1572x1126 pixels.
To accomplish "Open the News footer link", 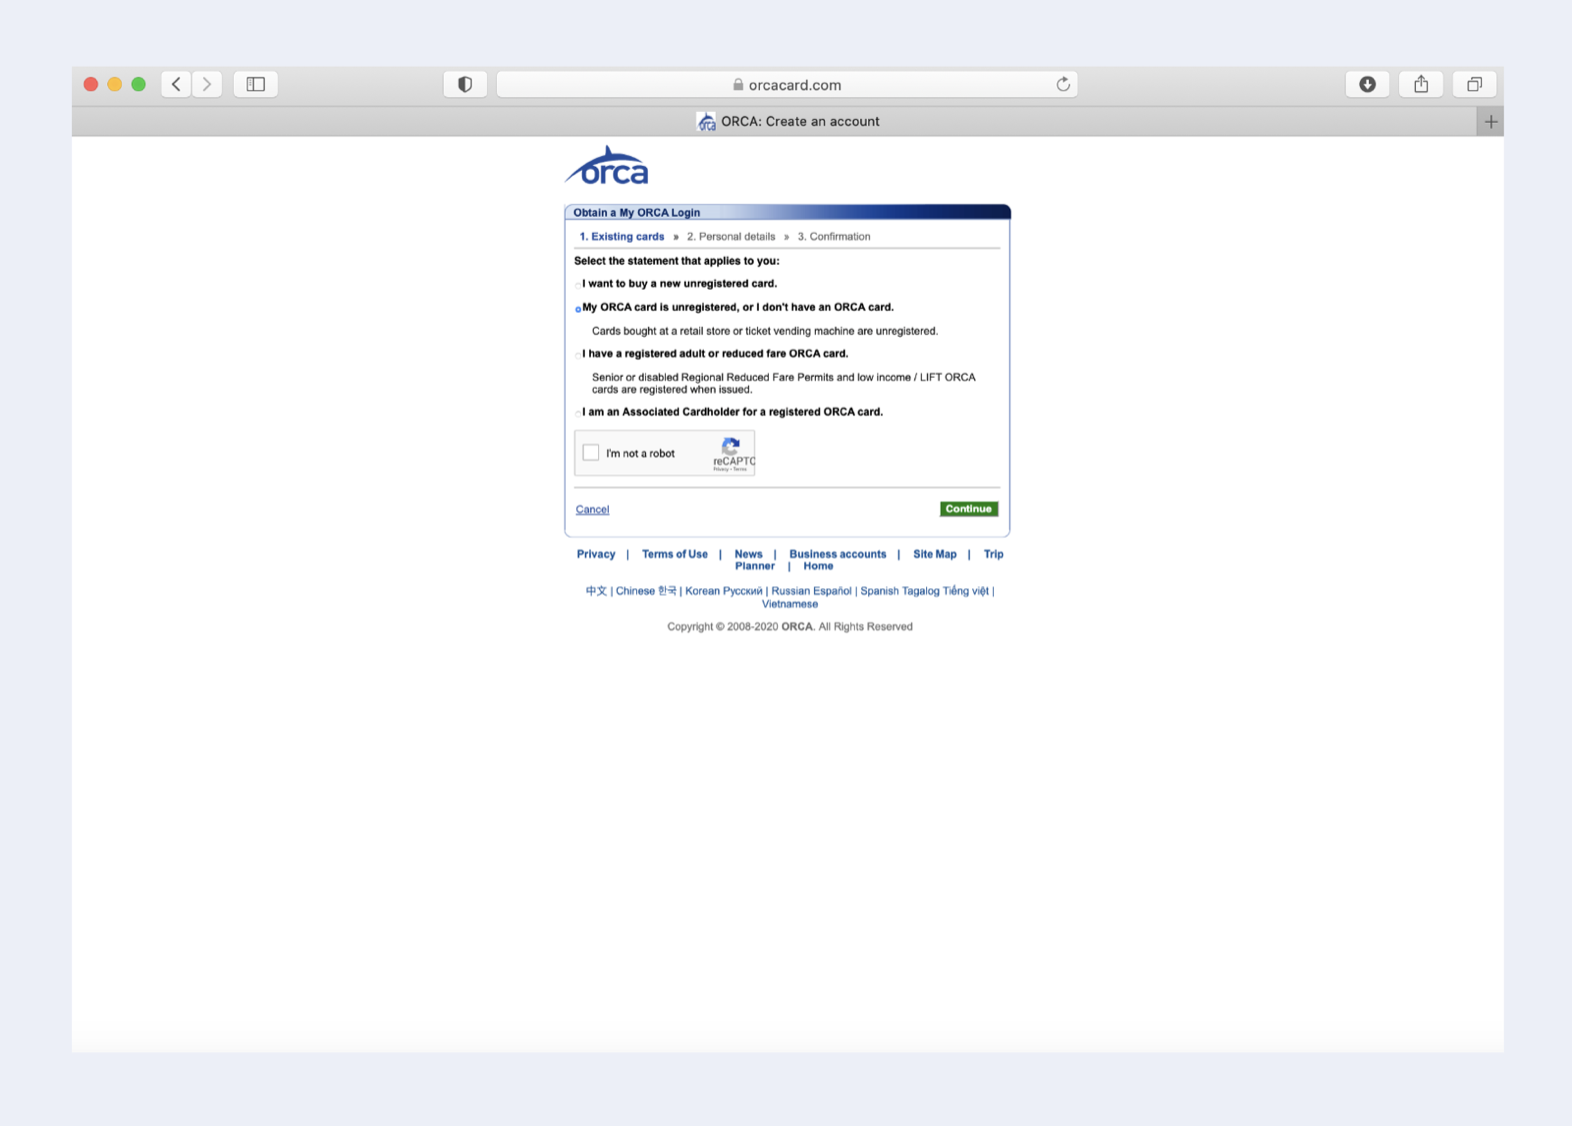I will click(x=748, y=554).
